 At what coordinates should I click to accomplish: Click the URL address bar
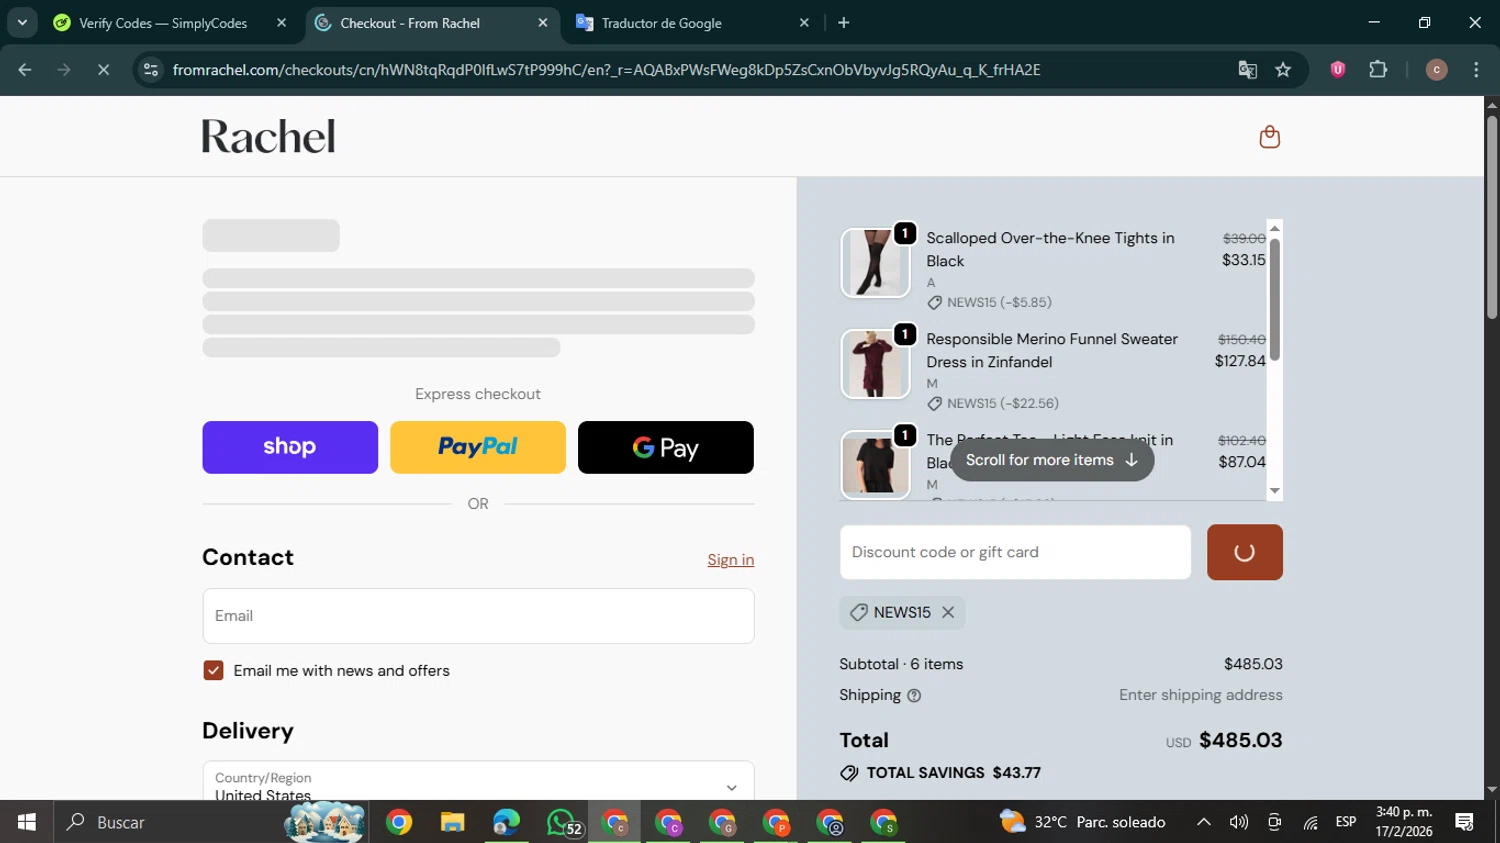[606, 70]
